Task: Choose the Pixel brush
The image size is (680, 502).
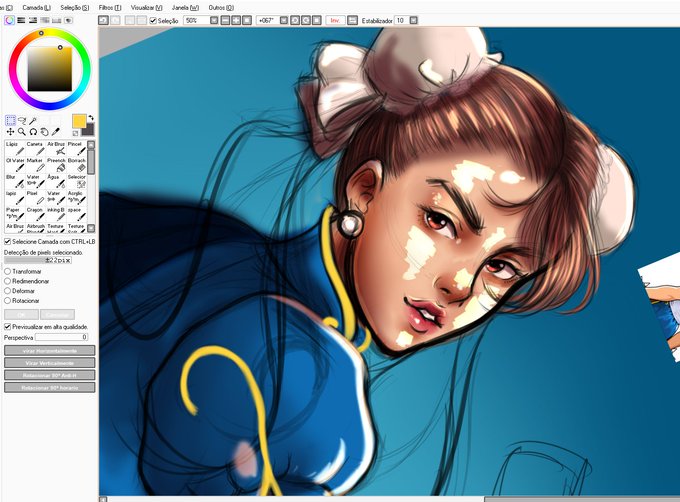Action: [36, 198]
